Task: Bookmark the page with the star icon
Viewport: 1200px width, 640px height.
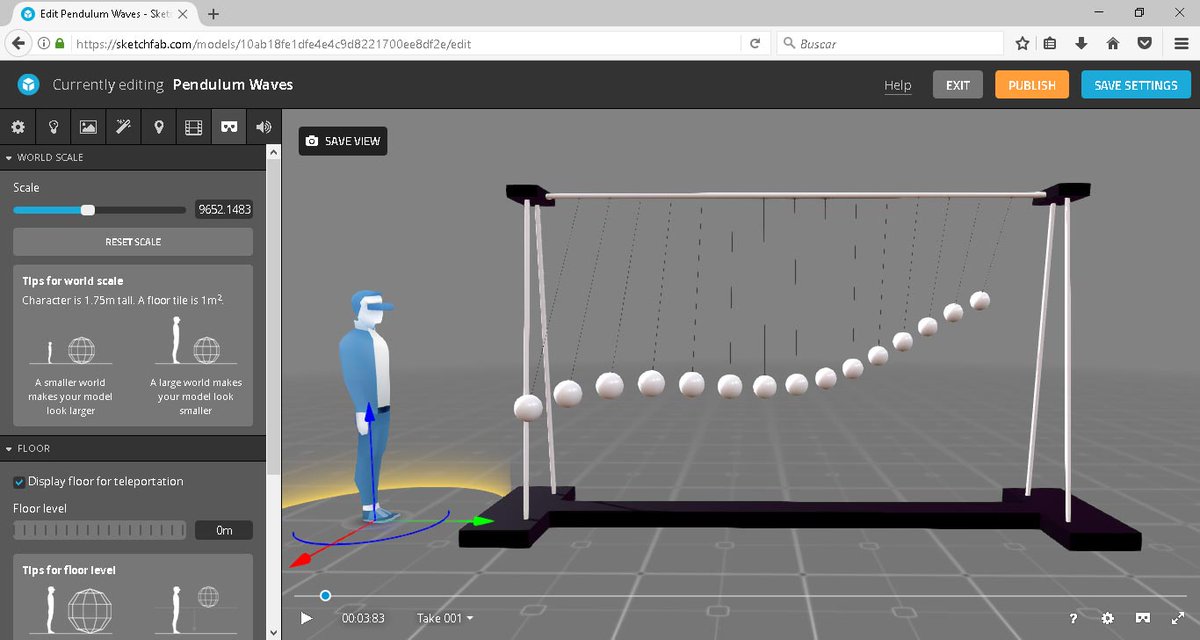Action: 1022,44
